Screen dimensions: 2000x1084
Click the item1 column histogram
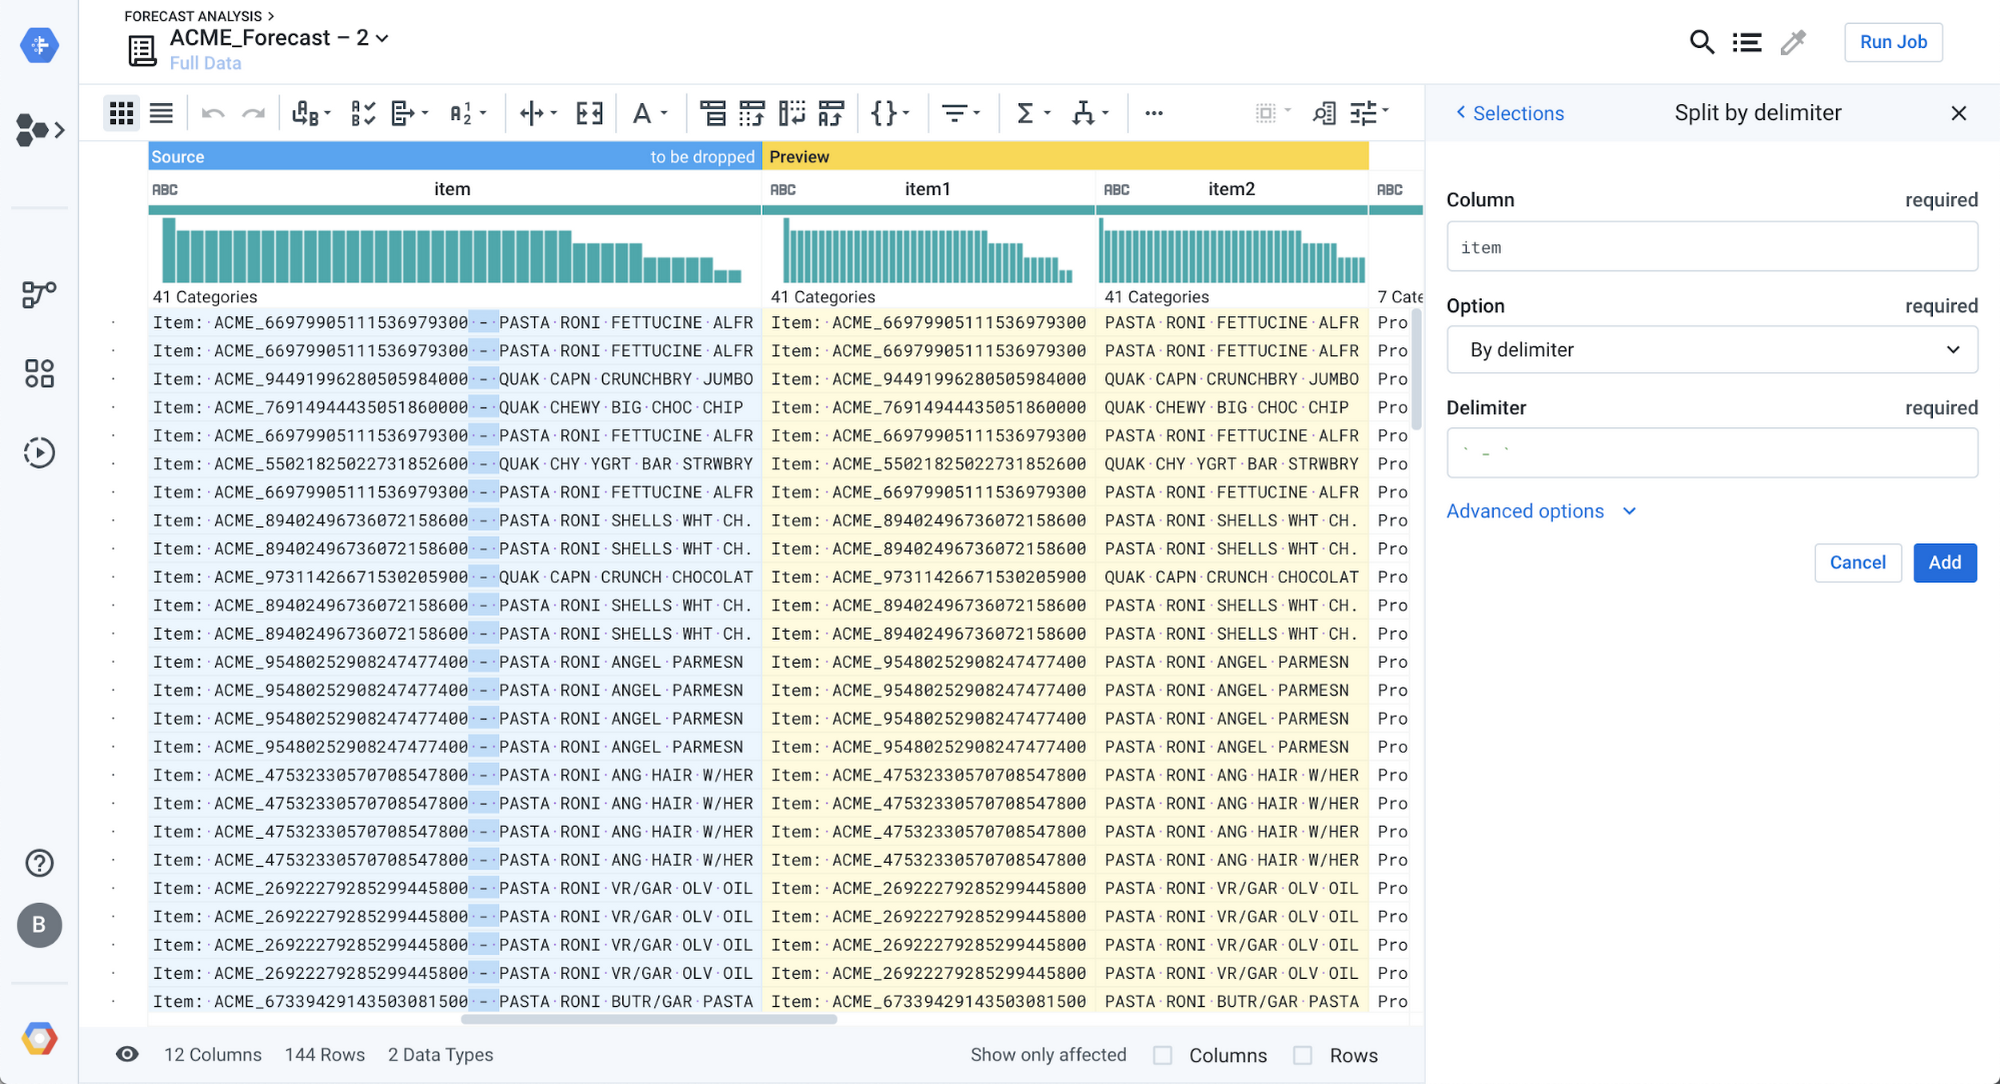tap(928, 250)
